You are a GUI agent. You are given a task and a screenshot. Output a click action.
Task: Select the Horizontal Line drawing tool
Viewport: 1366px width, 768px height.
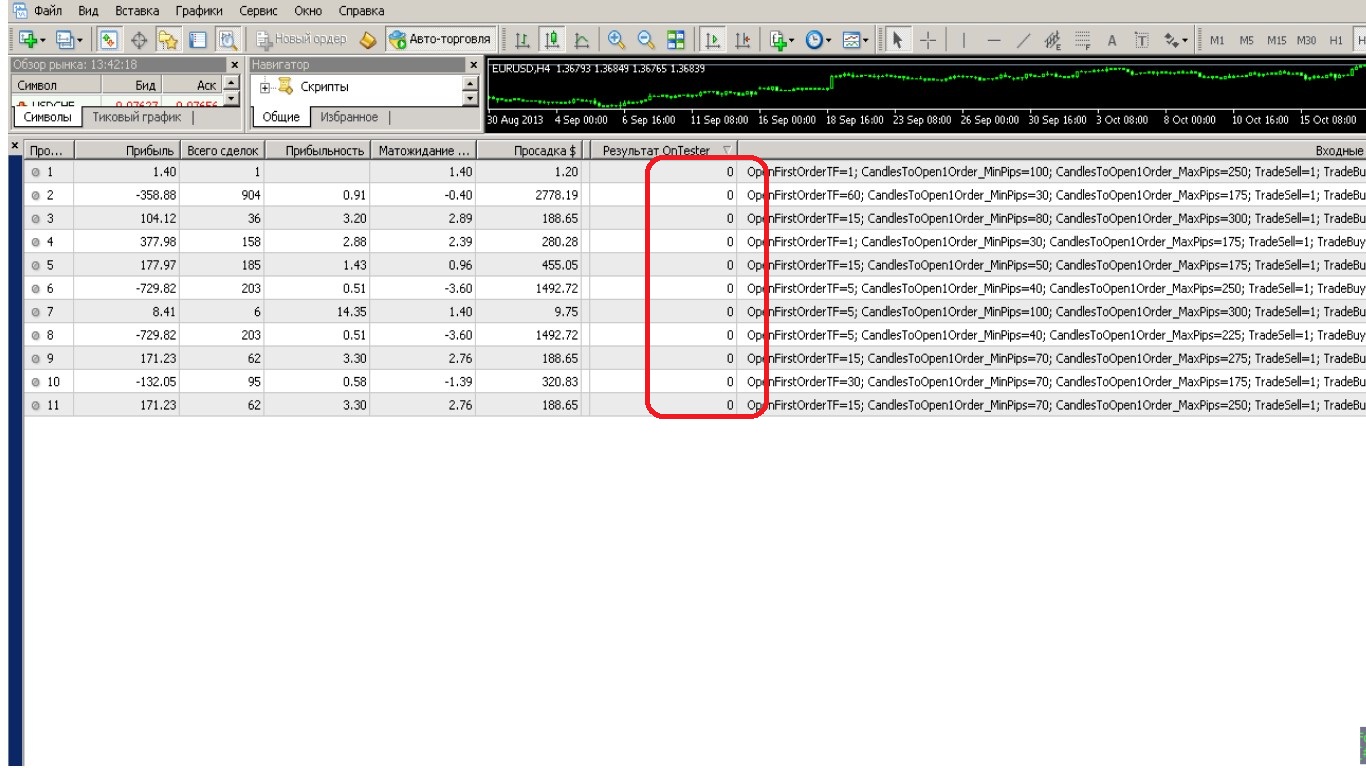tap(993, 40)
